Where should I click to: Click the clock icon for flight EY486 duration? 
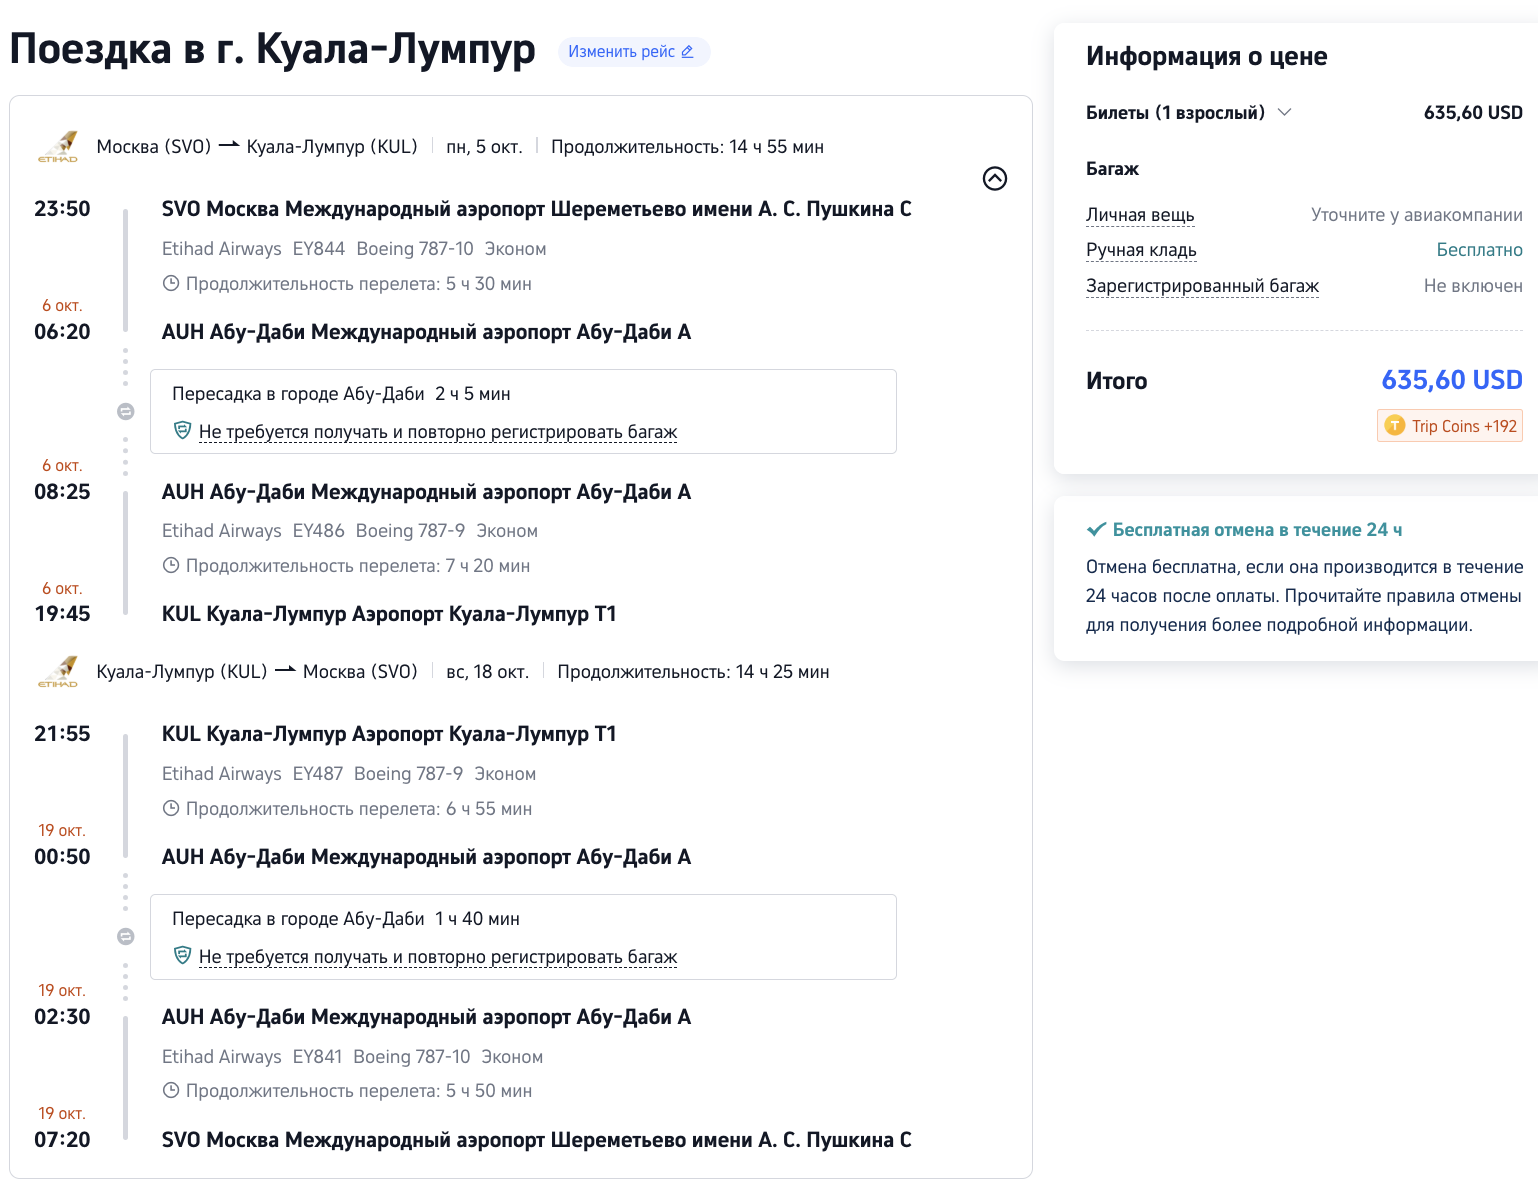click(x=171, y=566)
